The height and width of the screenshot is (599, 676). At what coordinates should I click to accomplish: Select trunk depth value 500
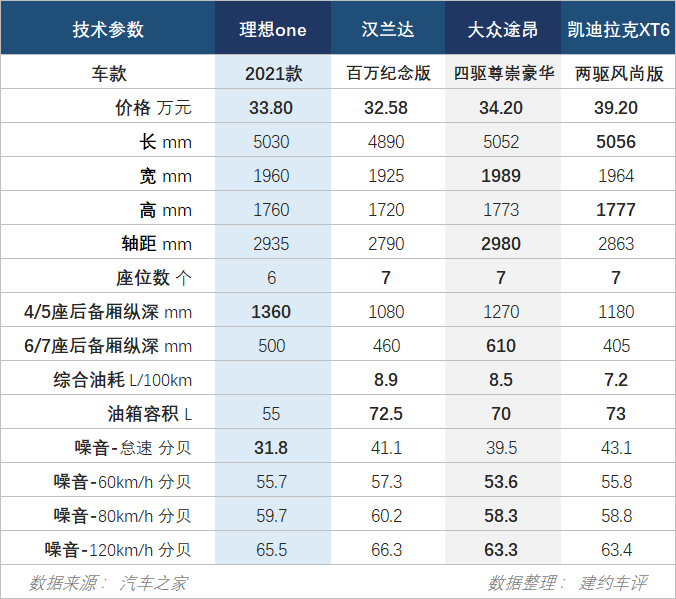271,346
